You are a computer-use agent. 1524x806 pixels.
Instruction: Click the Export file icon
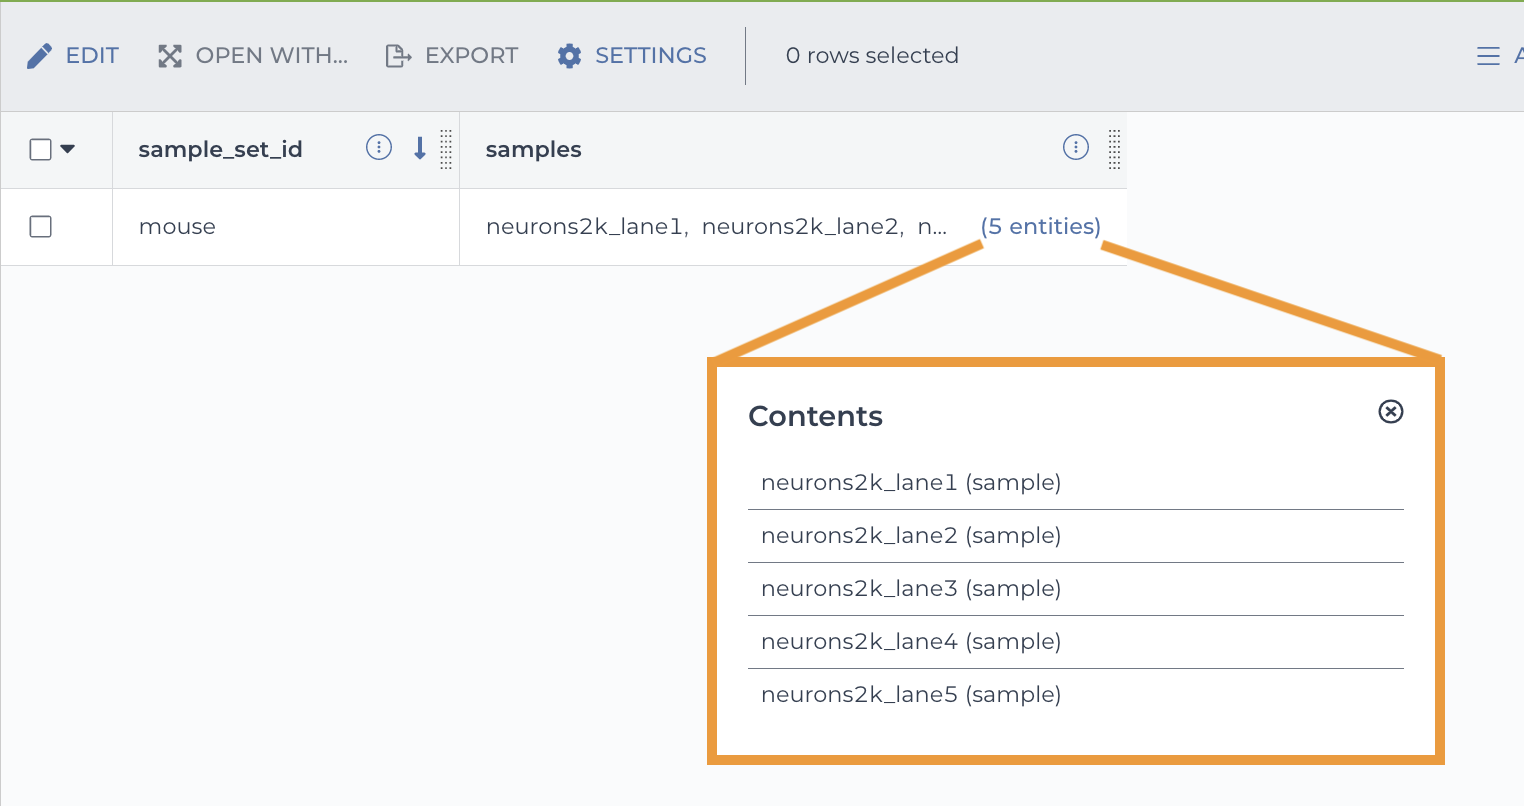(x=398, y=56)
